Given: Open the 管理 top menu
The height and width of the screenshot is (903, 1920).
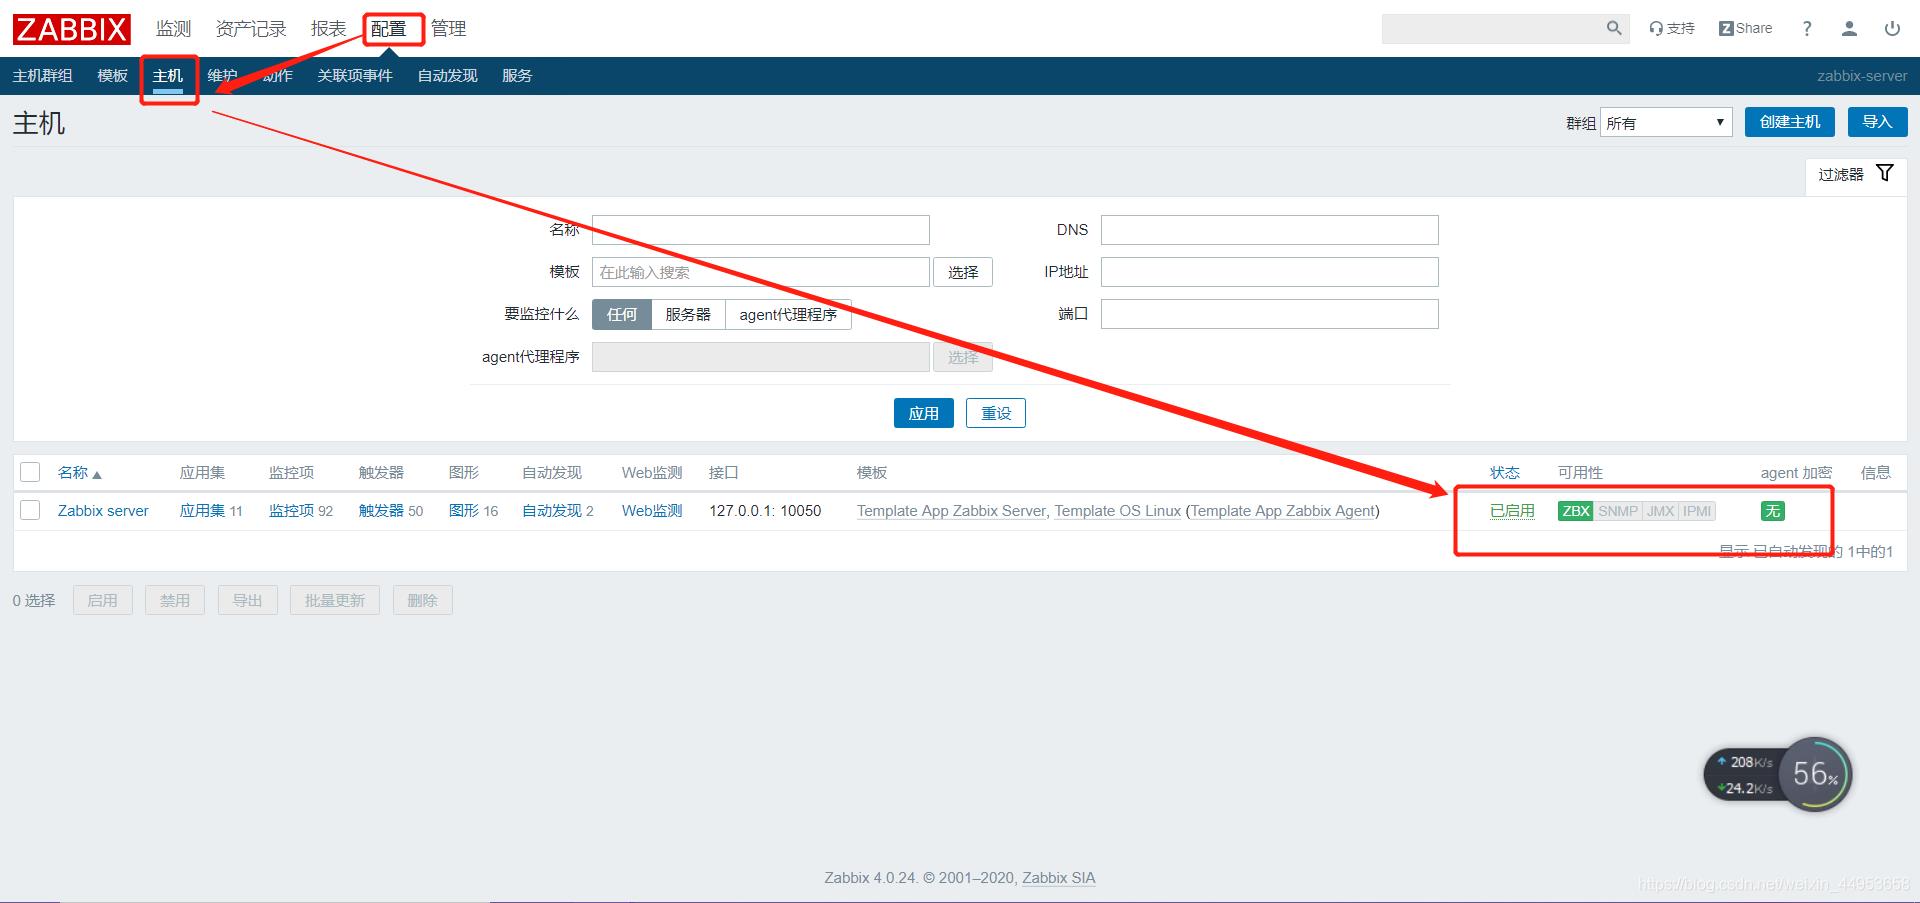Looking at the screenshot, I should coord(449,29).
